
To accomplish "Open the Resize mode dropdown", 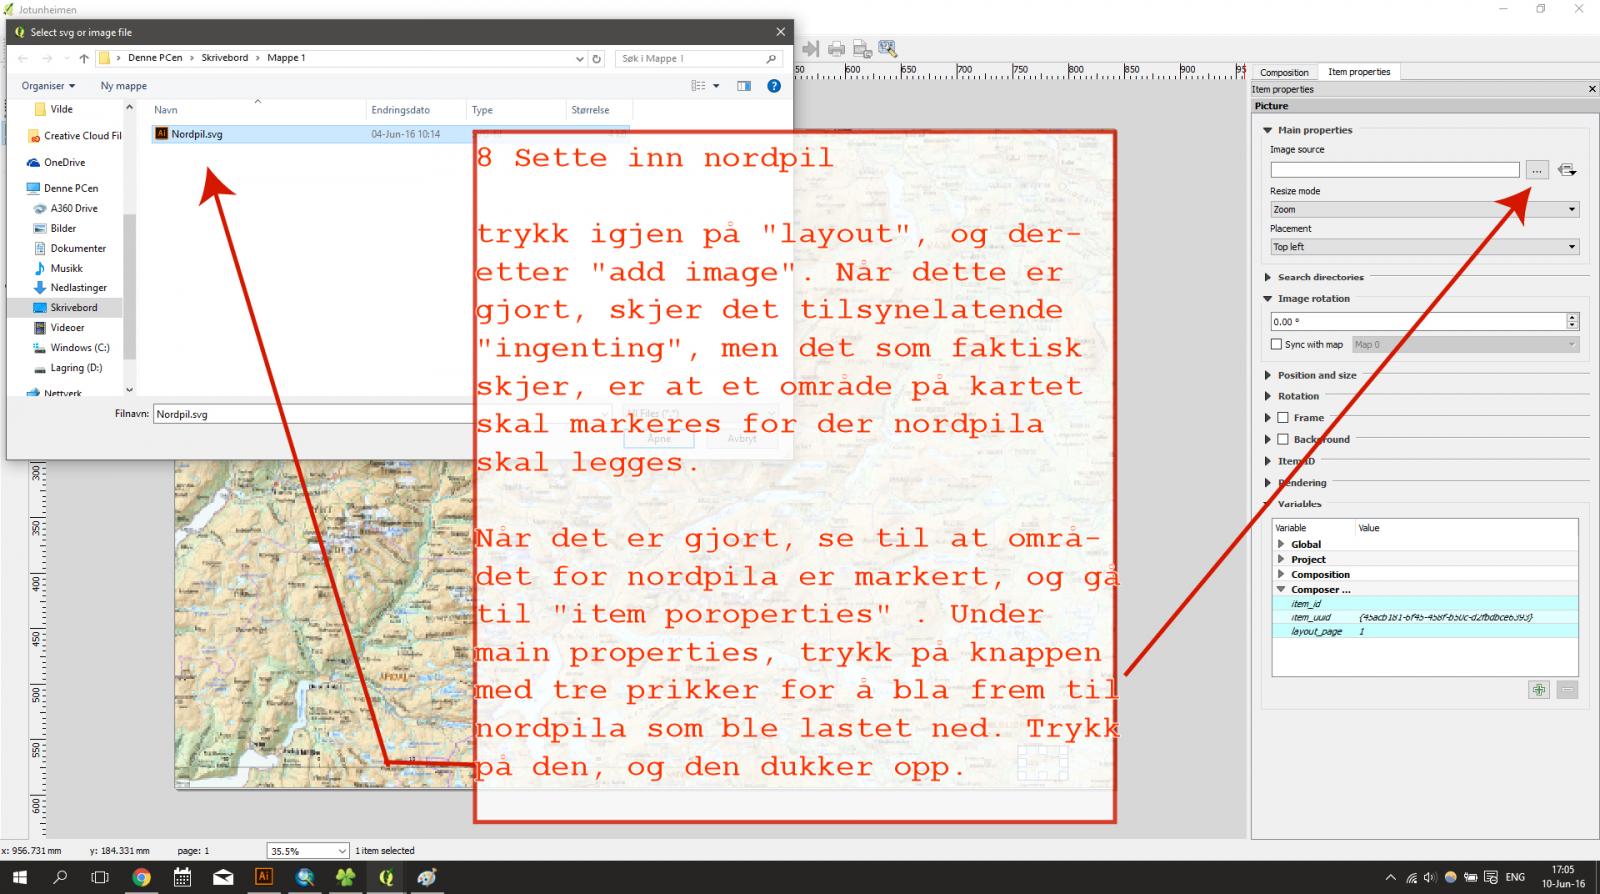I will pos(1424,209).
